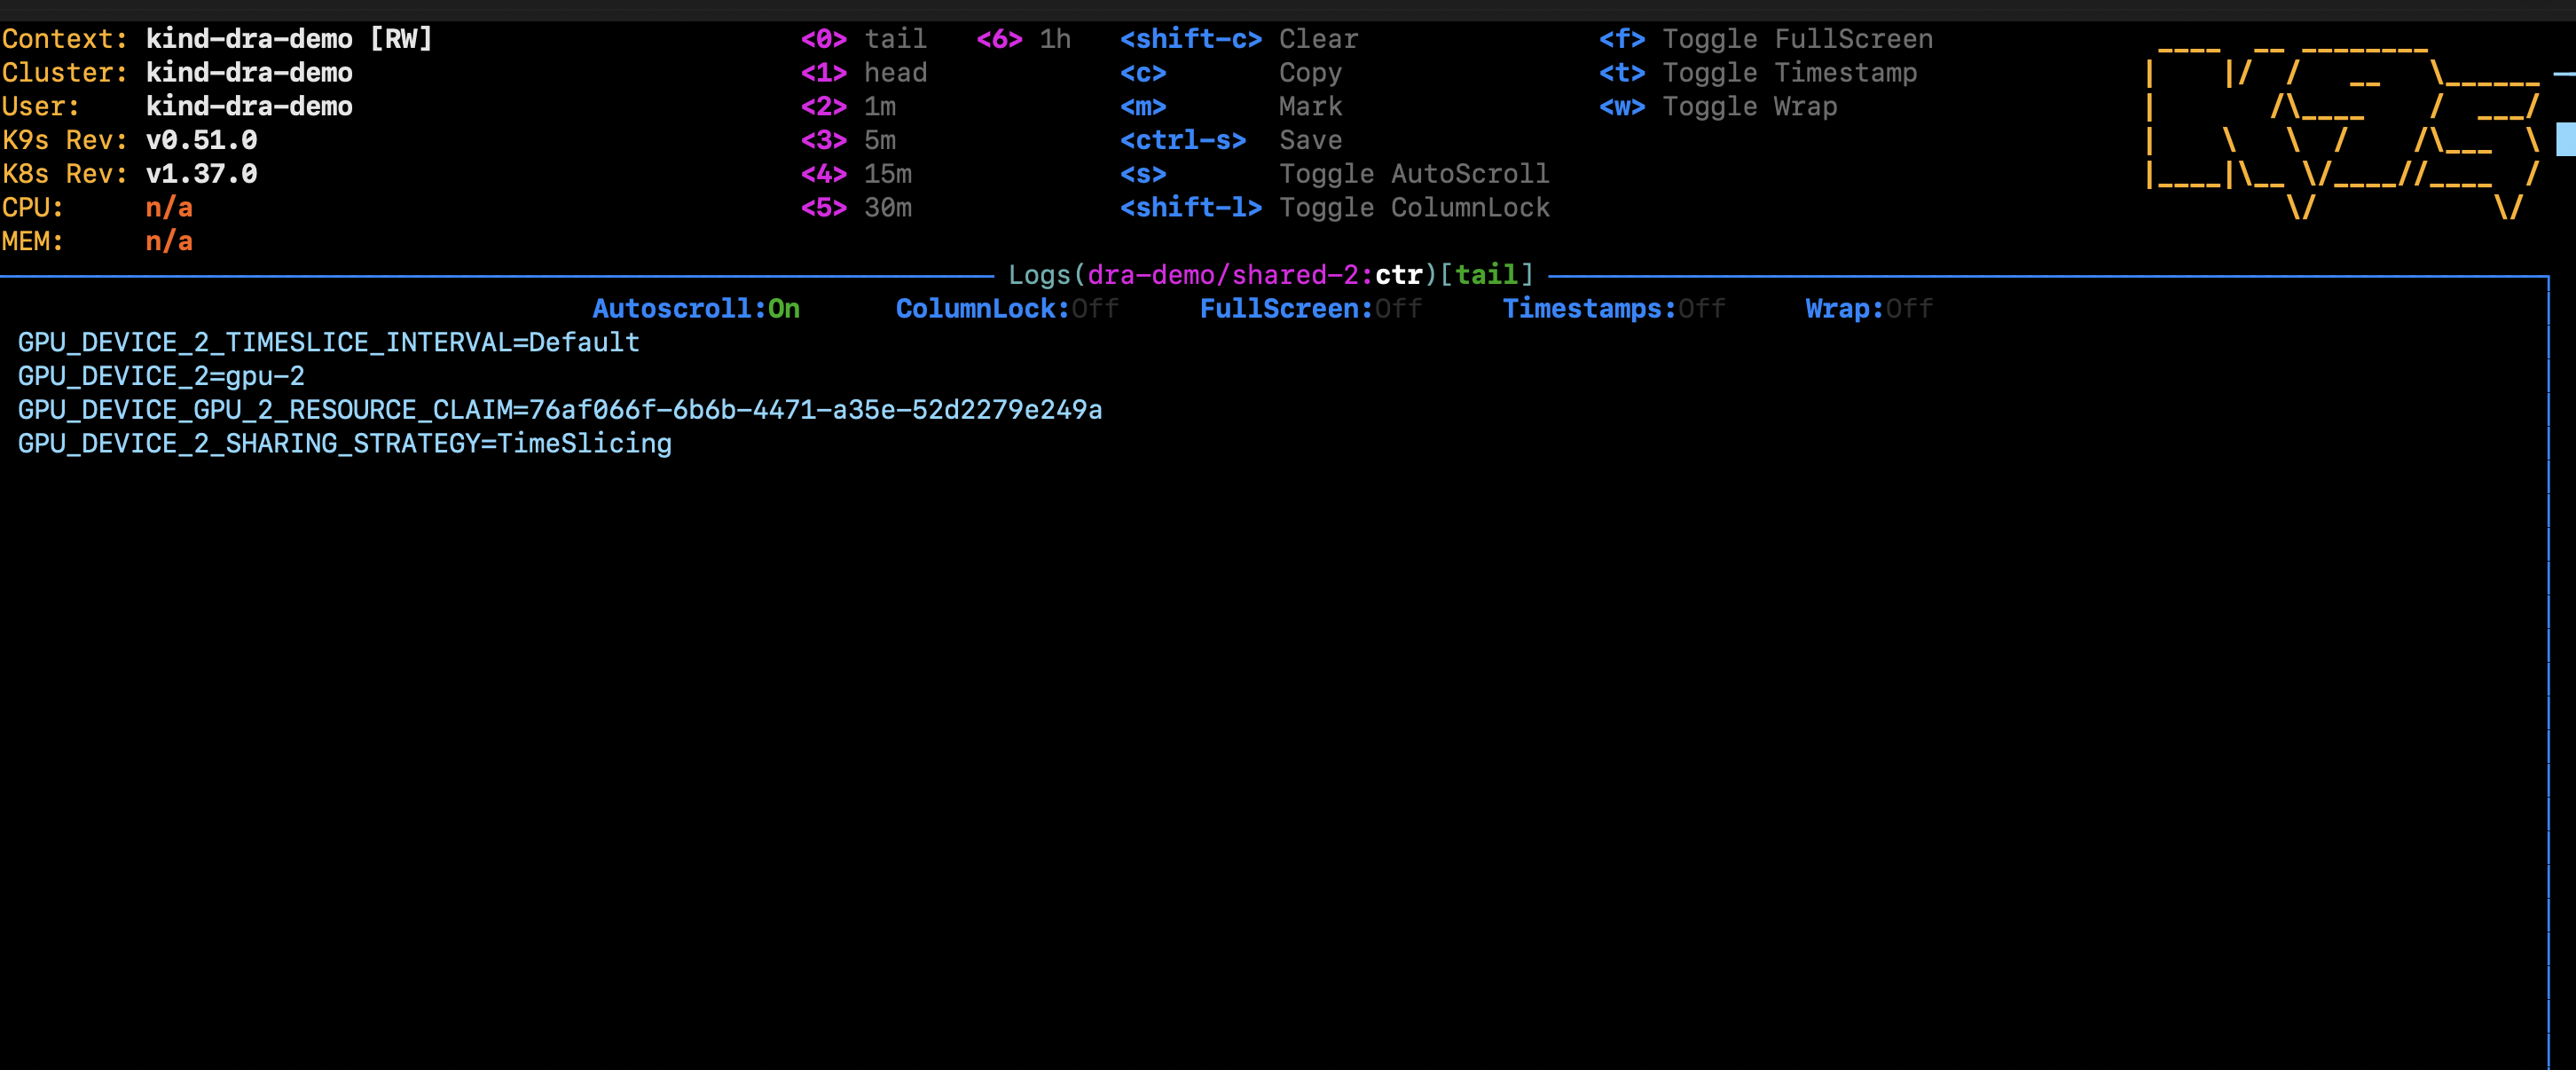Select the <1> head log range
Image resolution: width=2576 pixels, height=1070 pixels.
tap(863, 73)
